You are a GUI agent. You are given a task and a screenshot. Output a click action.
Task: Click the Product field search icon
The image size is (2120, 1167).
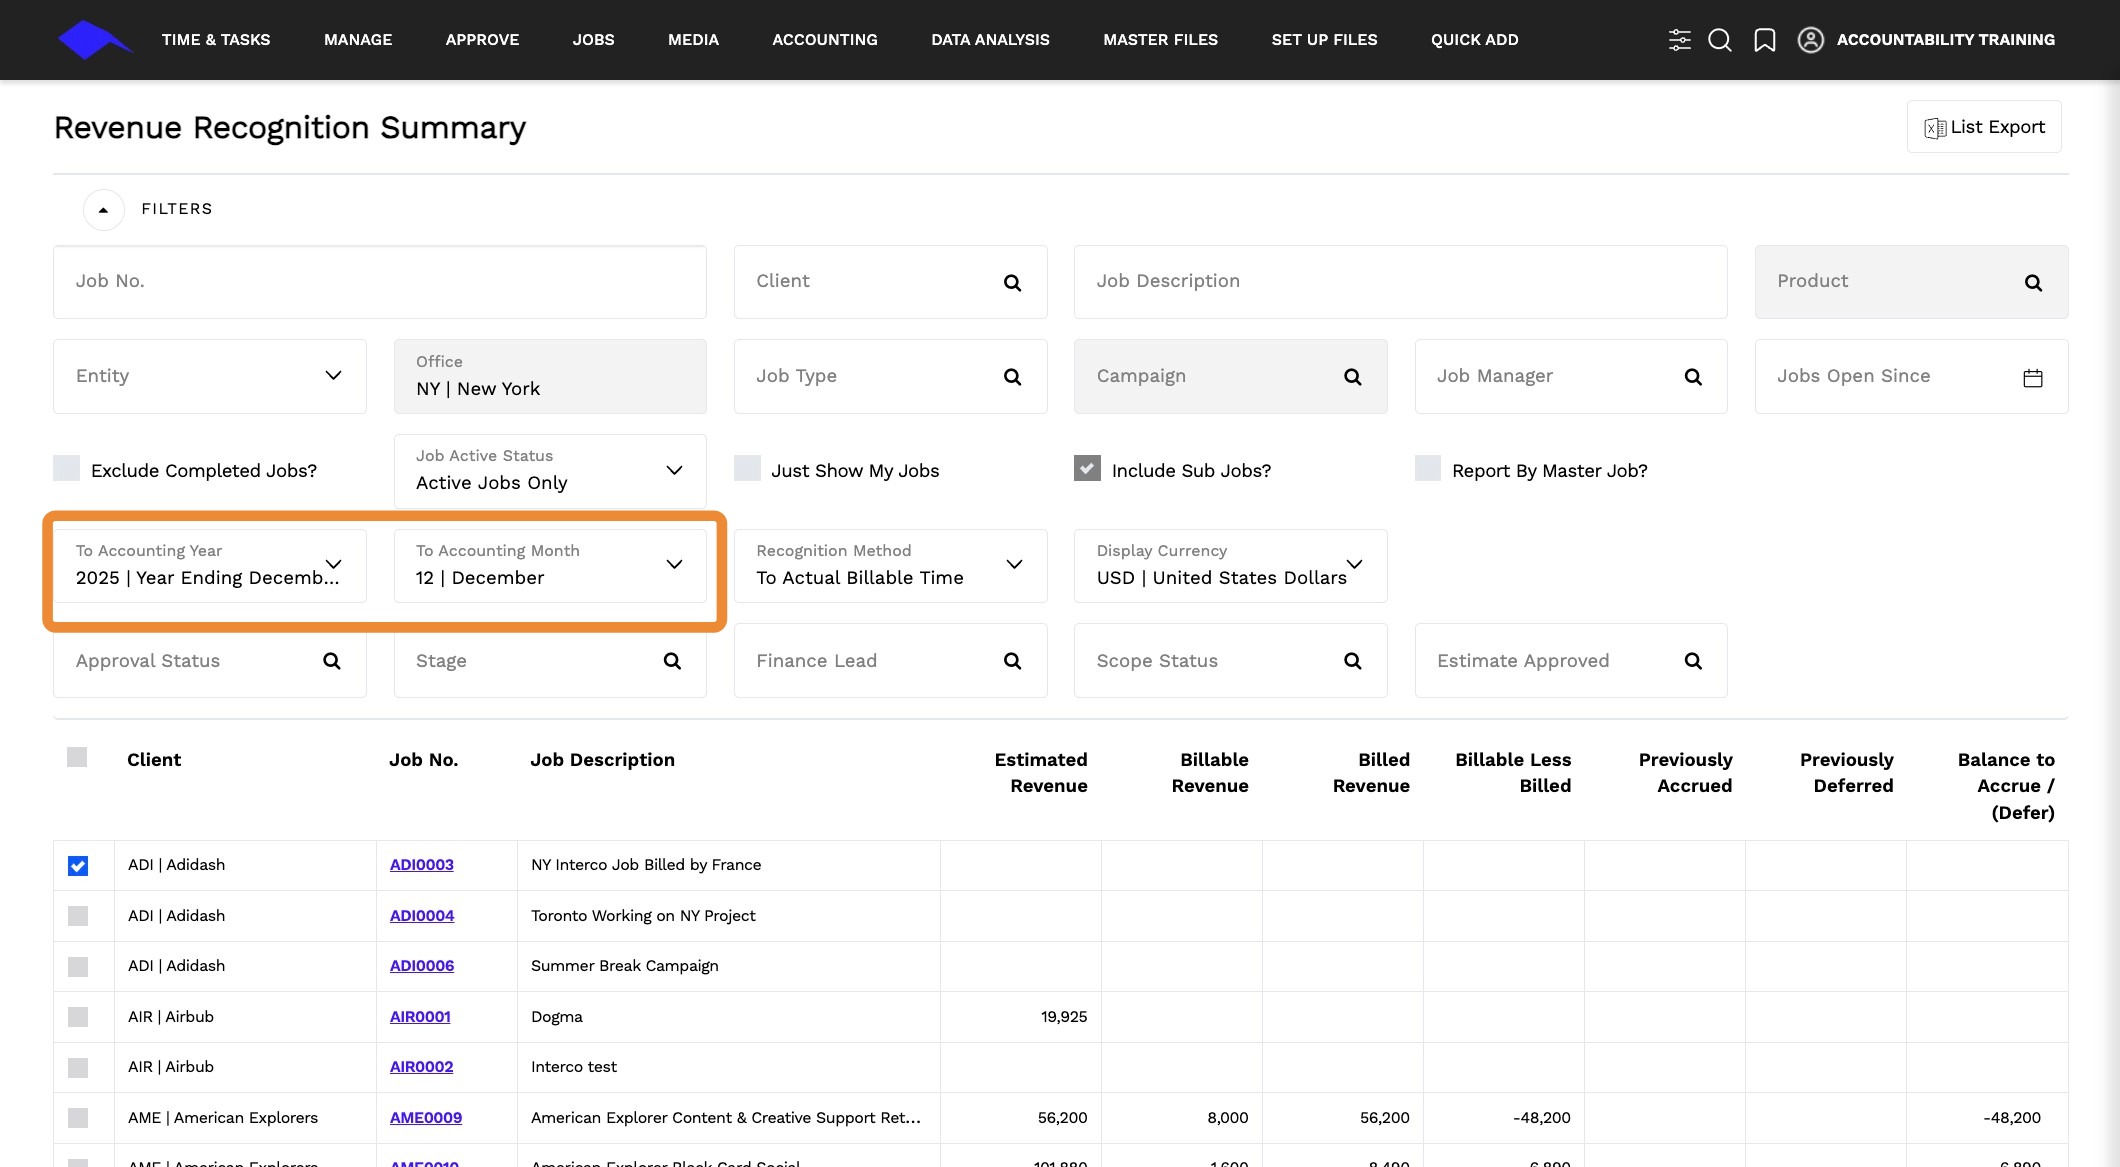pos(2033,283)
